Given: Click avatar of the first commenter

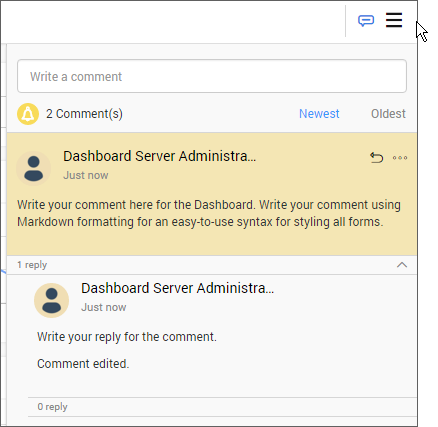Looking at the screenshot, I should pyautogui.click(x=34, y=168).
